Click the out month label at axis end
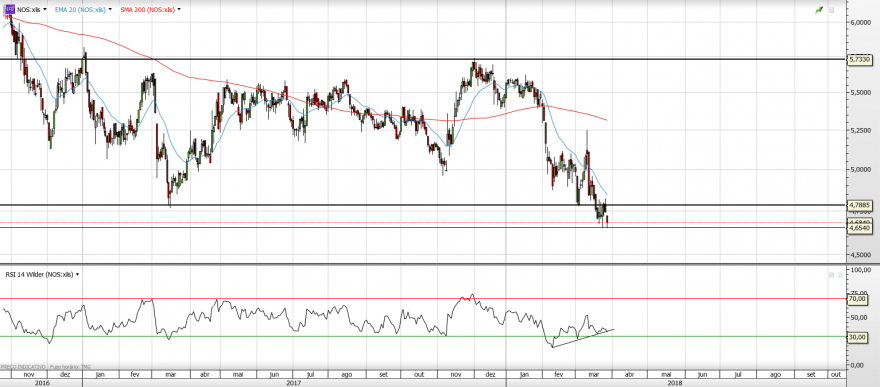The width and height of the screenshot is (880, 387). (835, 374)
